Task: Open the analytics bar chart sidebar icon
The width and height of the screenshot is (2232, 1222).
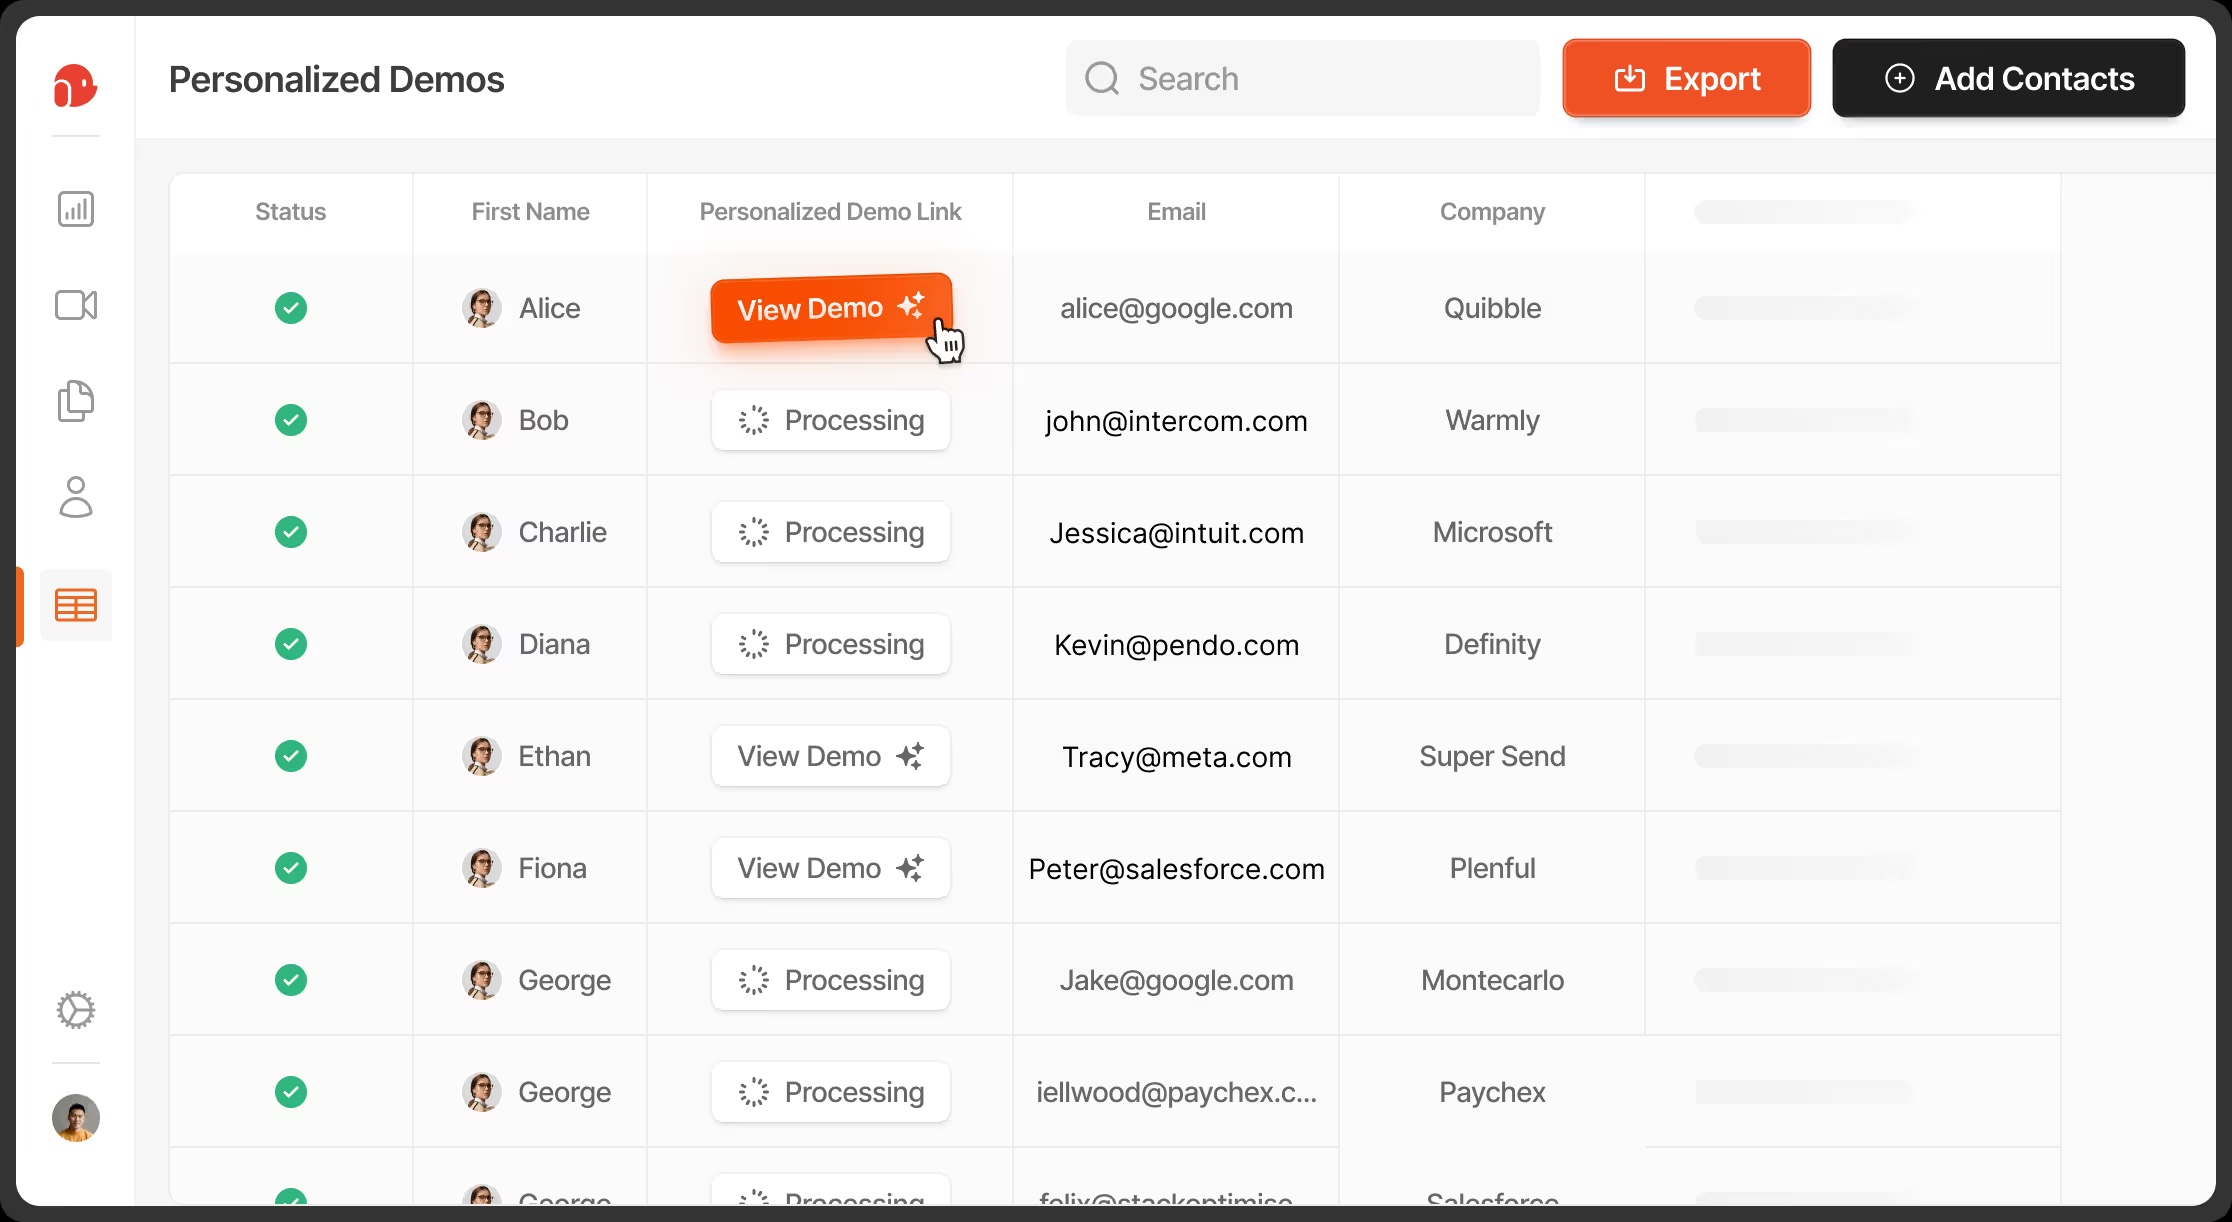Action: (76, 209)
